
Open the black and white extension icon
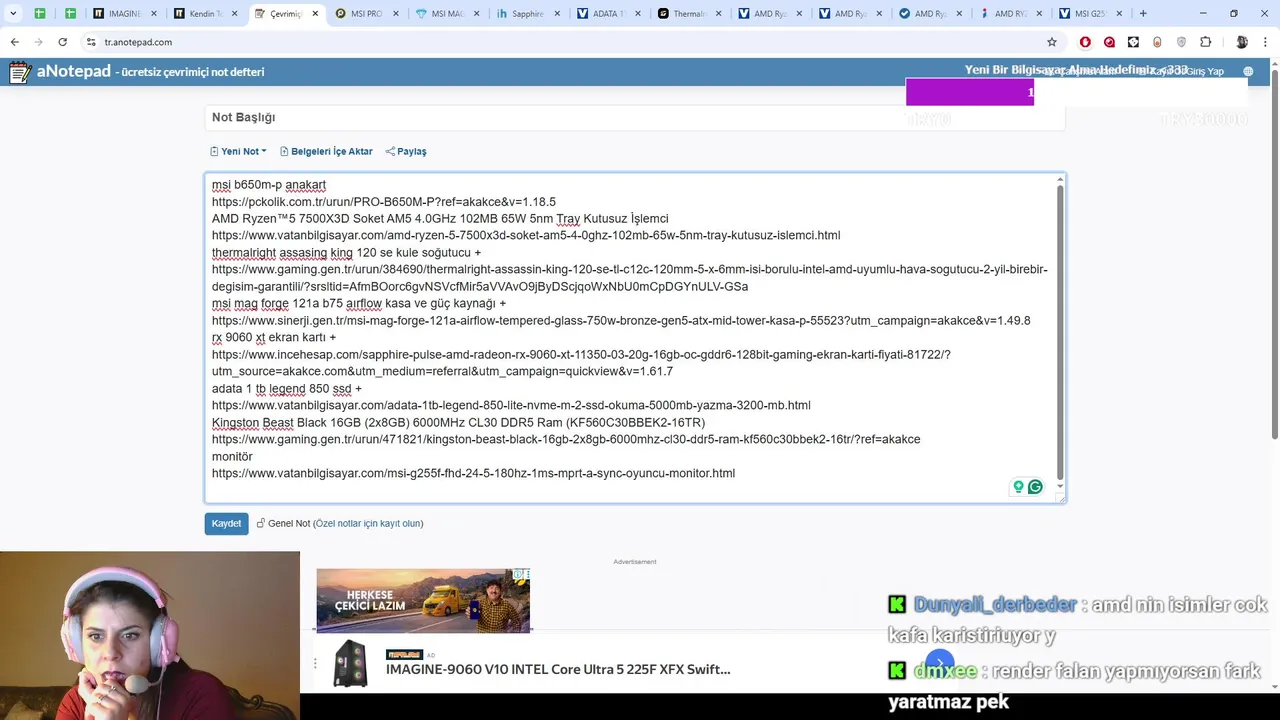coord(1133,42)
